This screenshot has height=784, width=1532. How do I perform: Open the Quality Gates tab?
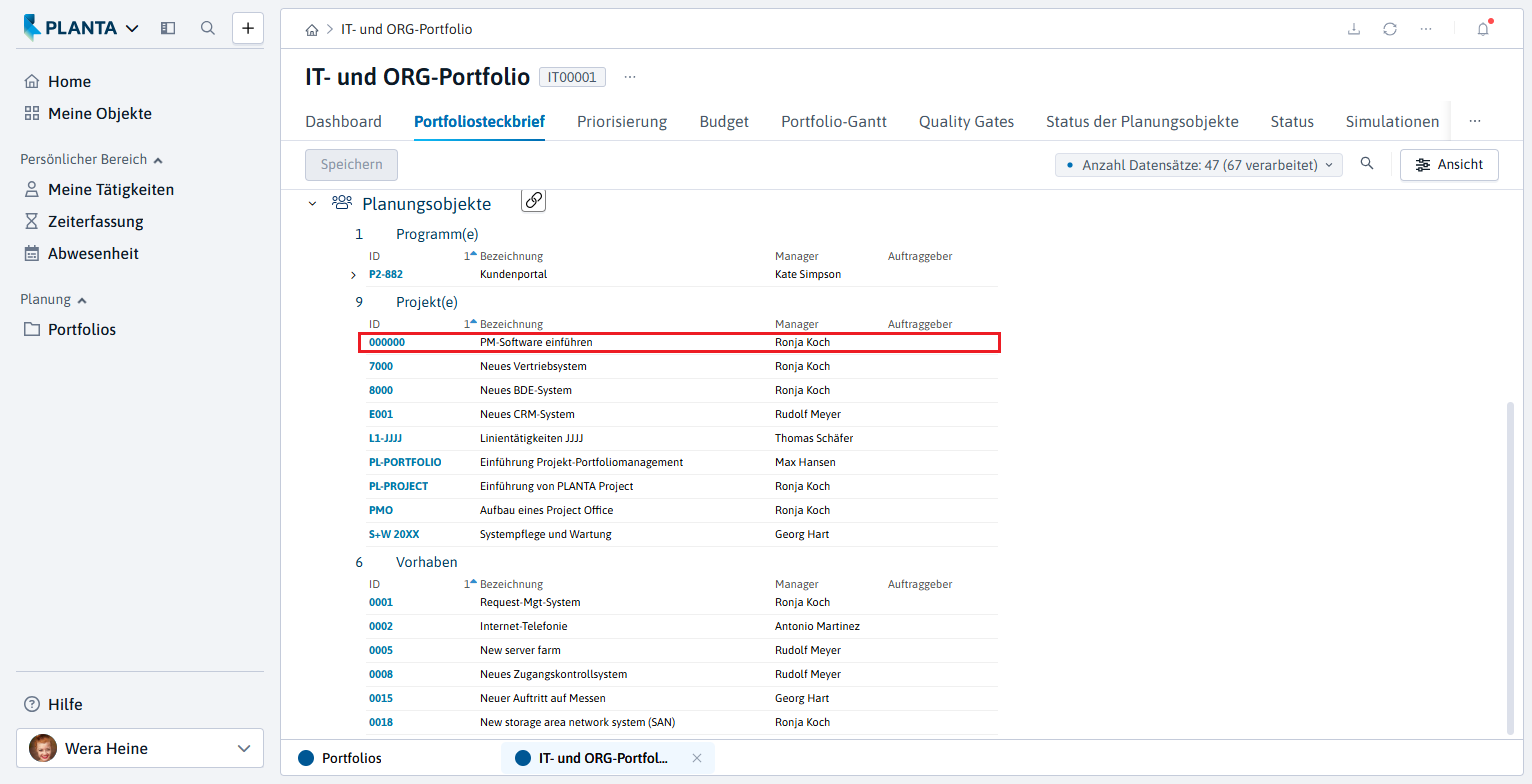[966, 121]
